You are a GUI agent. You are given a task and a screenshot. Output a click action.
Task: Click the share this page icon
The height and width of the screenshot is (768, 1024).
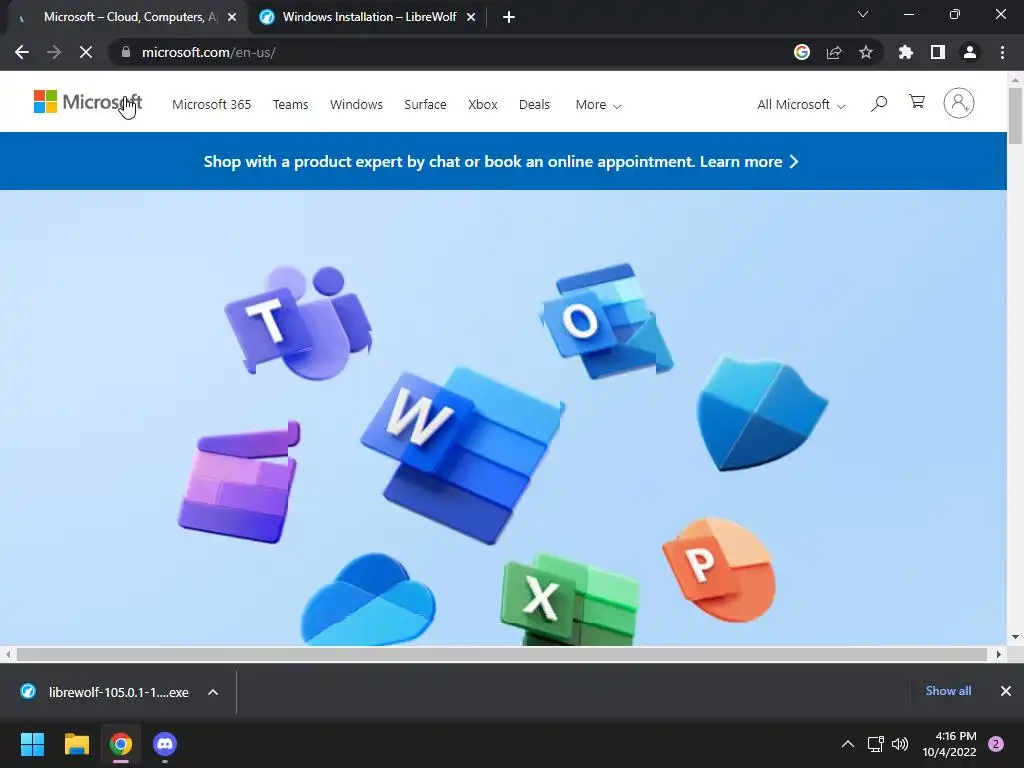pyautogui.click(x=834, y=52)
